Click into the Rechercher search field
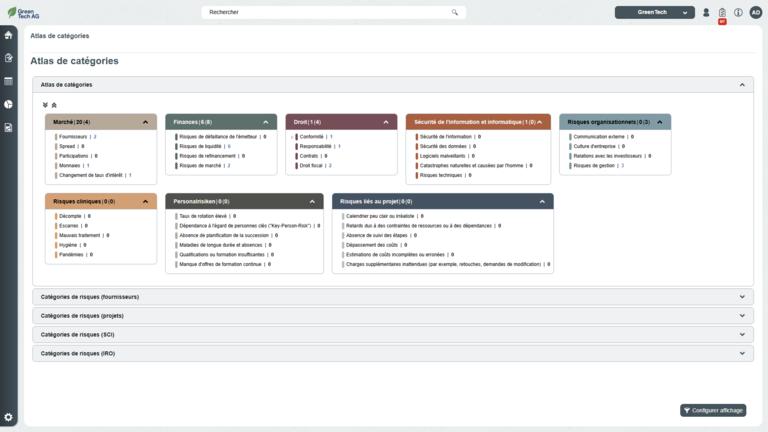Viewport: 768px width, 432px height. 325,13
